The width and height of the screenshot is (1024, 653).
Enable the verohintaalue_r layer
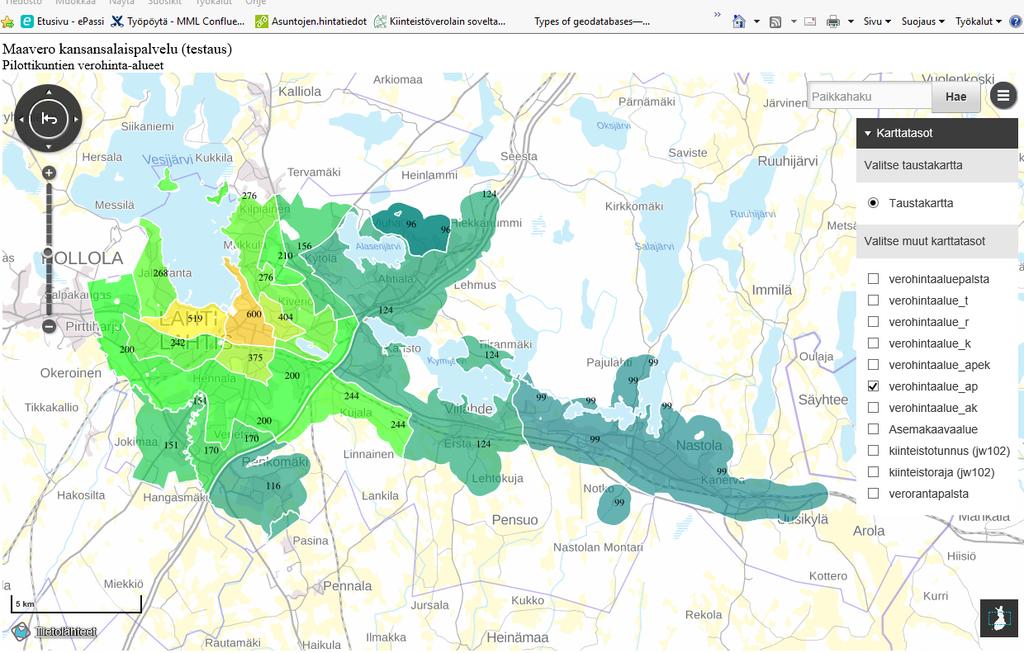(x=873, y=322)
